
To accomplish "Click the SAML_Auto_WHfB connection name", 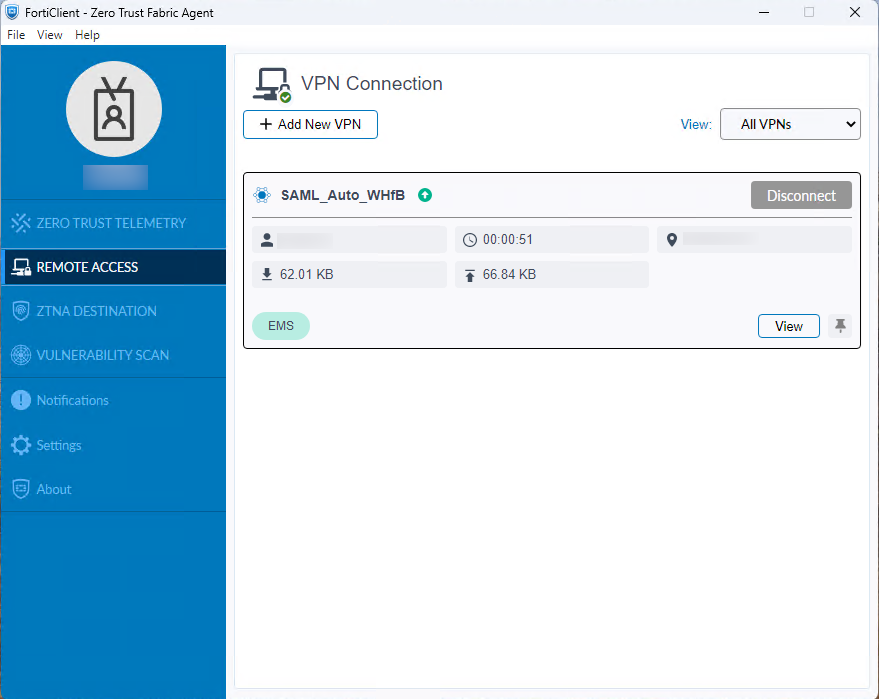I will pos(343,195).
